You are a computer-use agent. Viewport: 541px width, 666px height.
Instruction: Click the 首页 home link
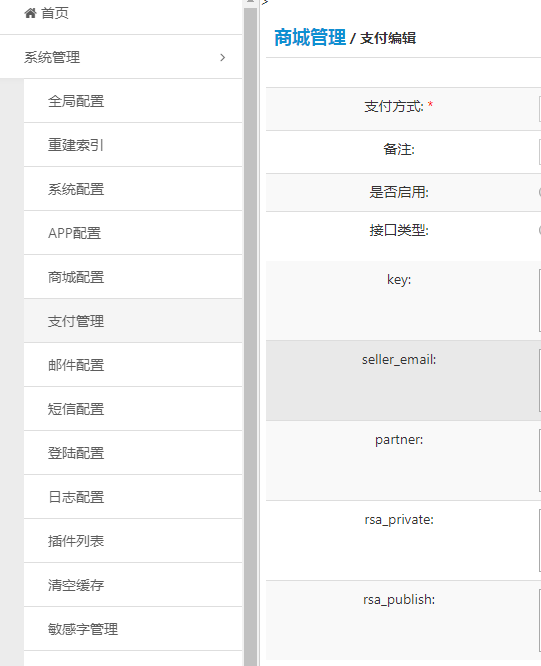click(54, 13)
